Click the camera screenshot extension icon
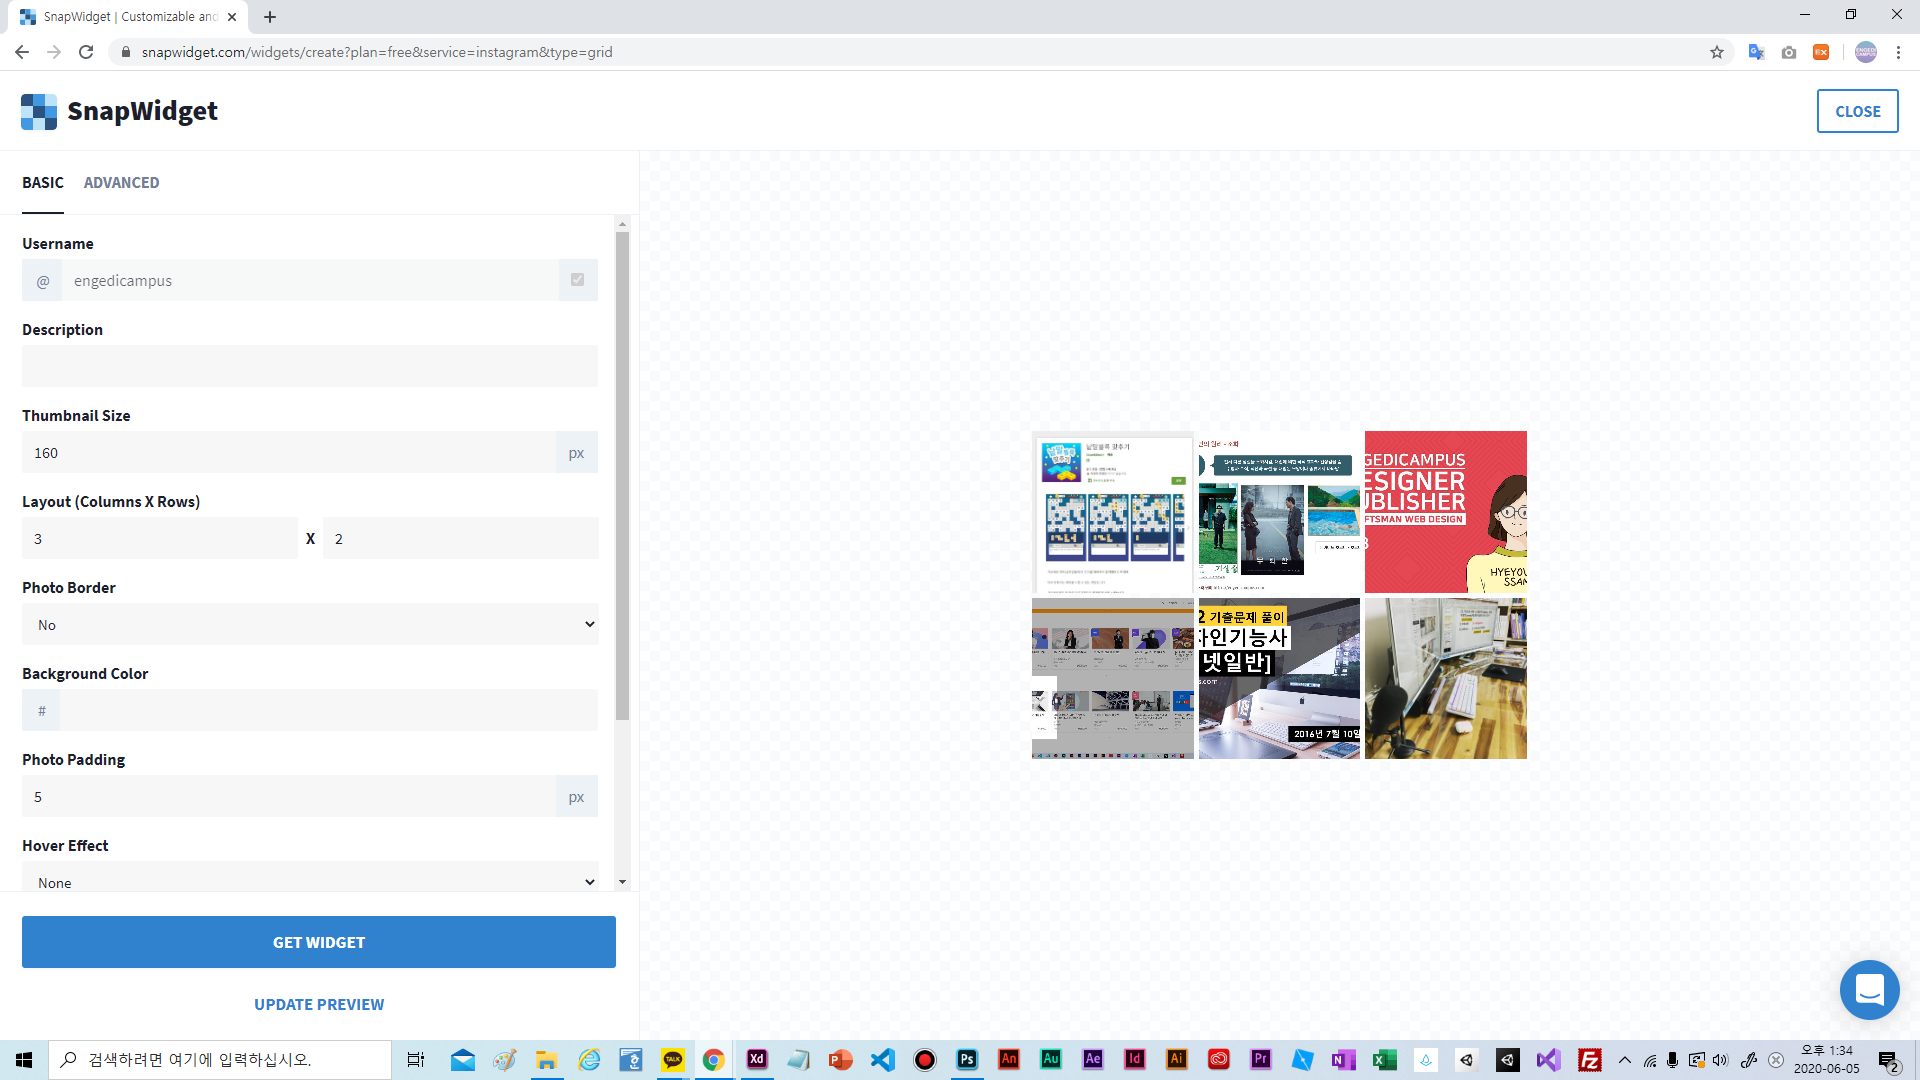Viewport: 1920px width, 1080px height. click(1789, 52)
